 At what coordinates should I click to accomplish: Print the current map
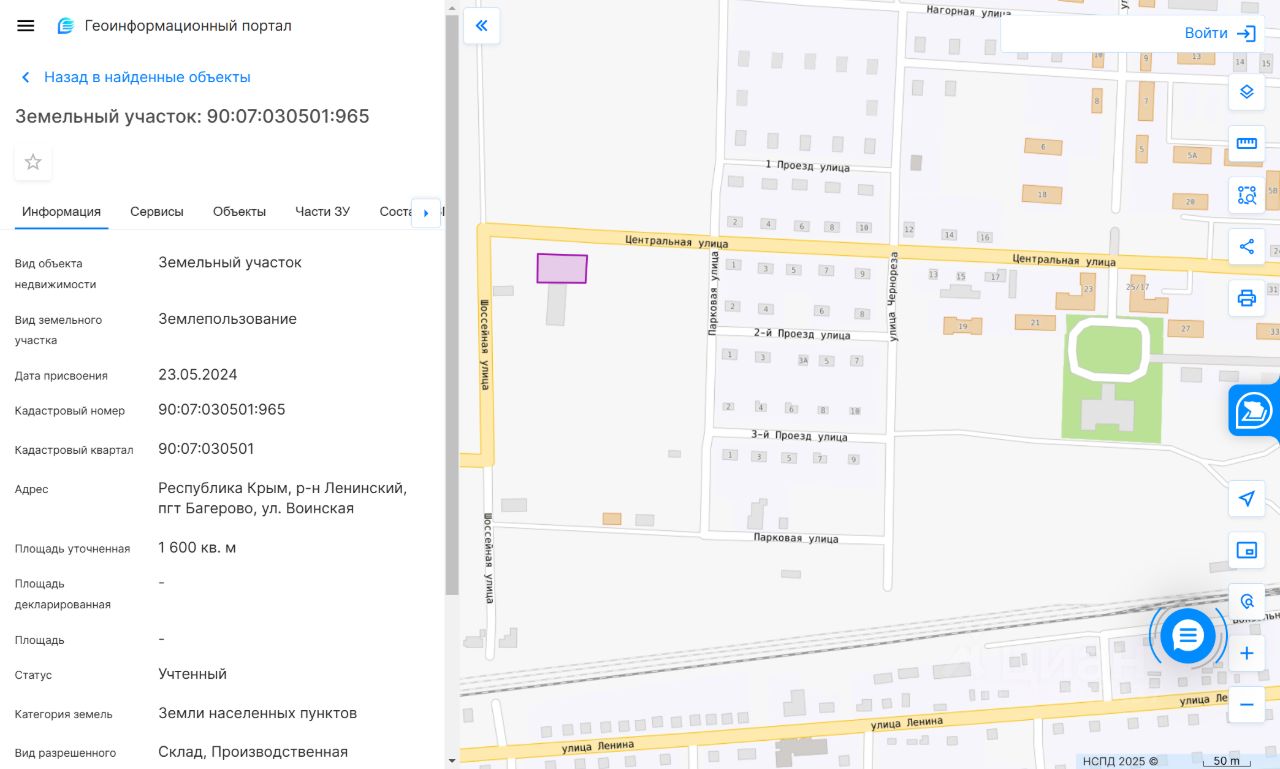1246,298
